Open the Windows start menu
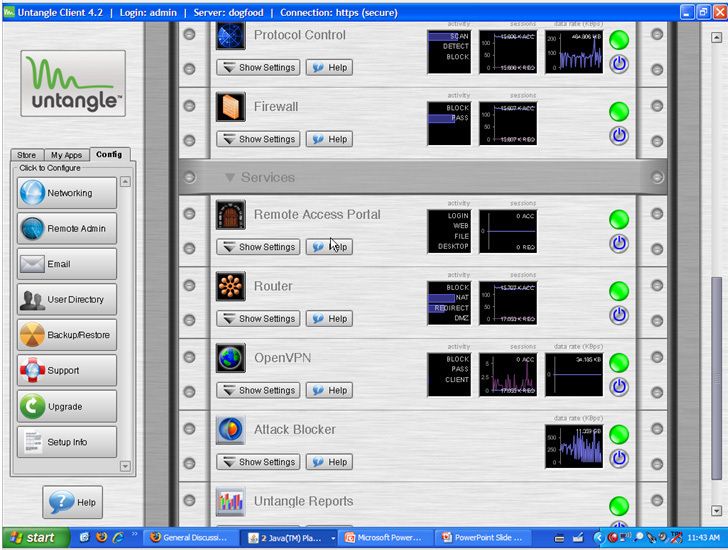The width and height of the screenshot is (728, 550). [x=36, y=537]
